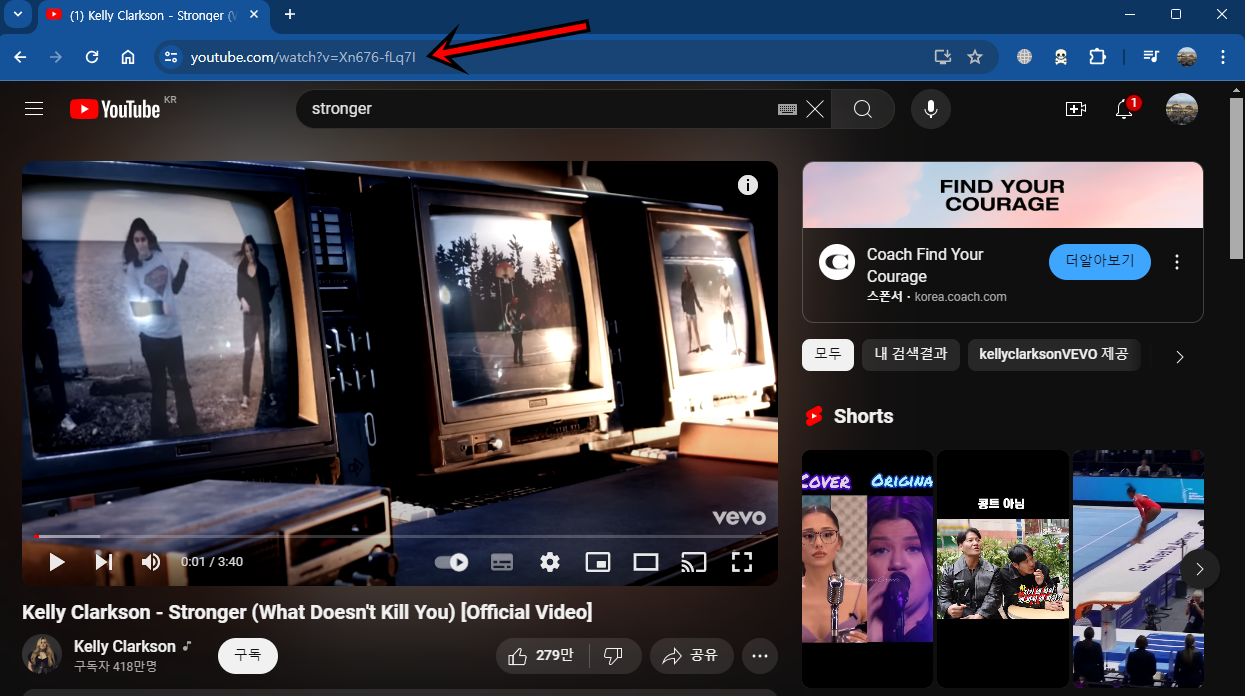This screenshot has width=1245, height=696.
Task: Subscribe with the 구독 button
Action: tap(248, 656)
